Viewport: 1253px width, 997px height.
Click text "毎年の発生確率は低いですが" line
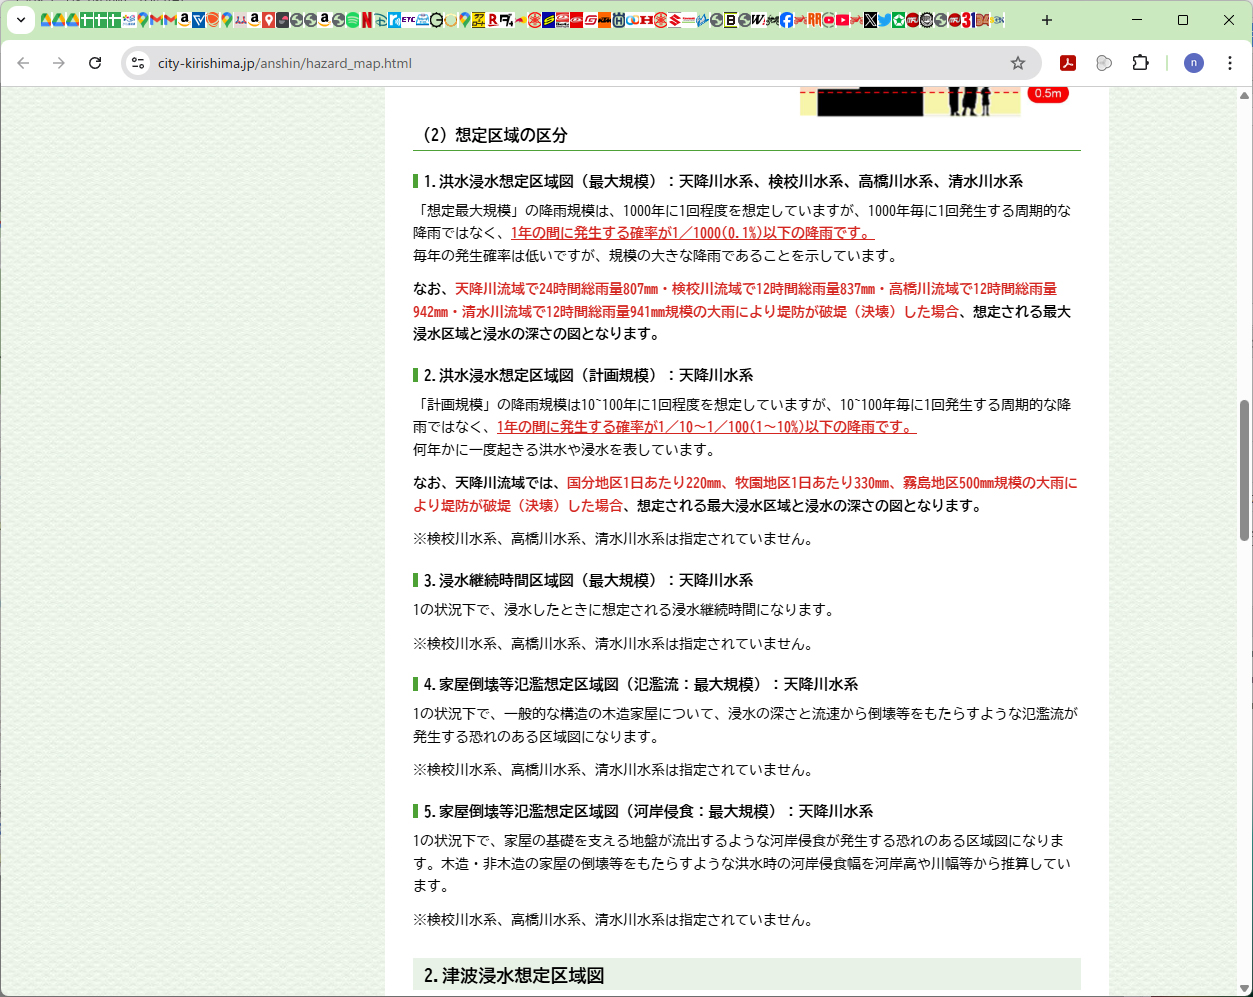click(x=656, y=256)
